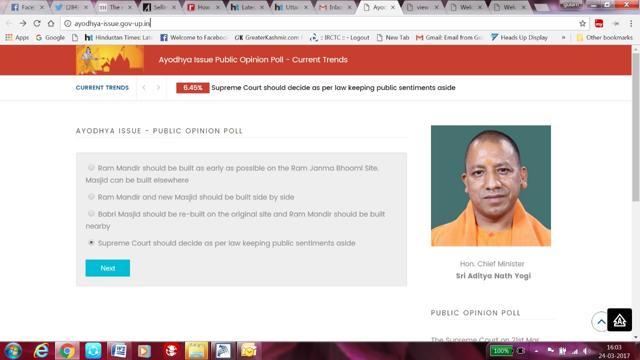Open the folder icon on taskbar
The height and width of the screenshot is (360, 640).
[196, 351]
